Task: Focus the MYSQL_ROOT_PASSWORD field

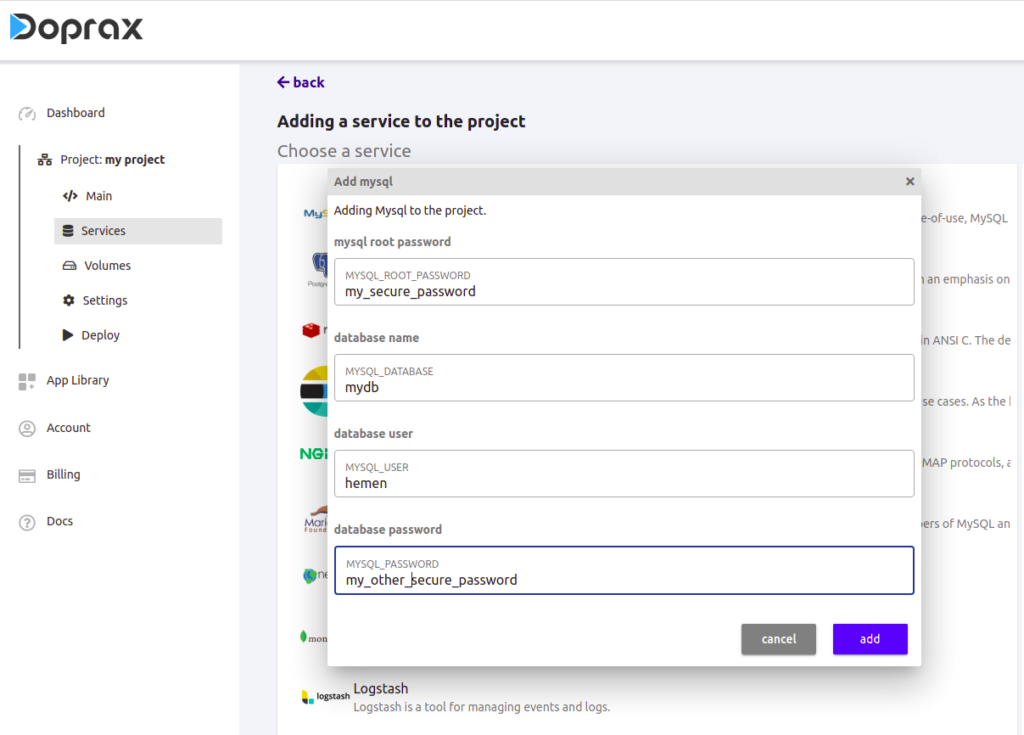Action: click(x=624, y=282)
